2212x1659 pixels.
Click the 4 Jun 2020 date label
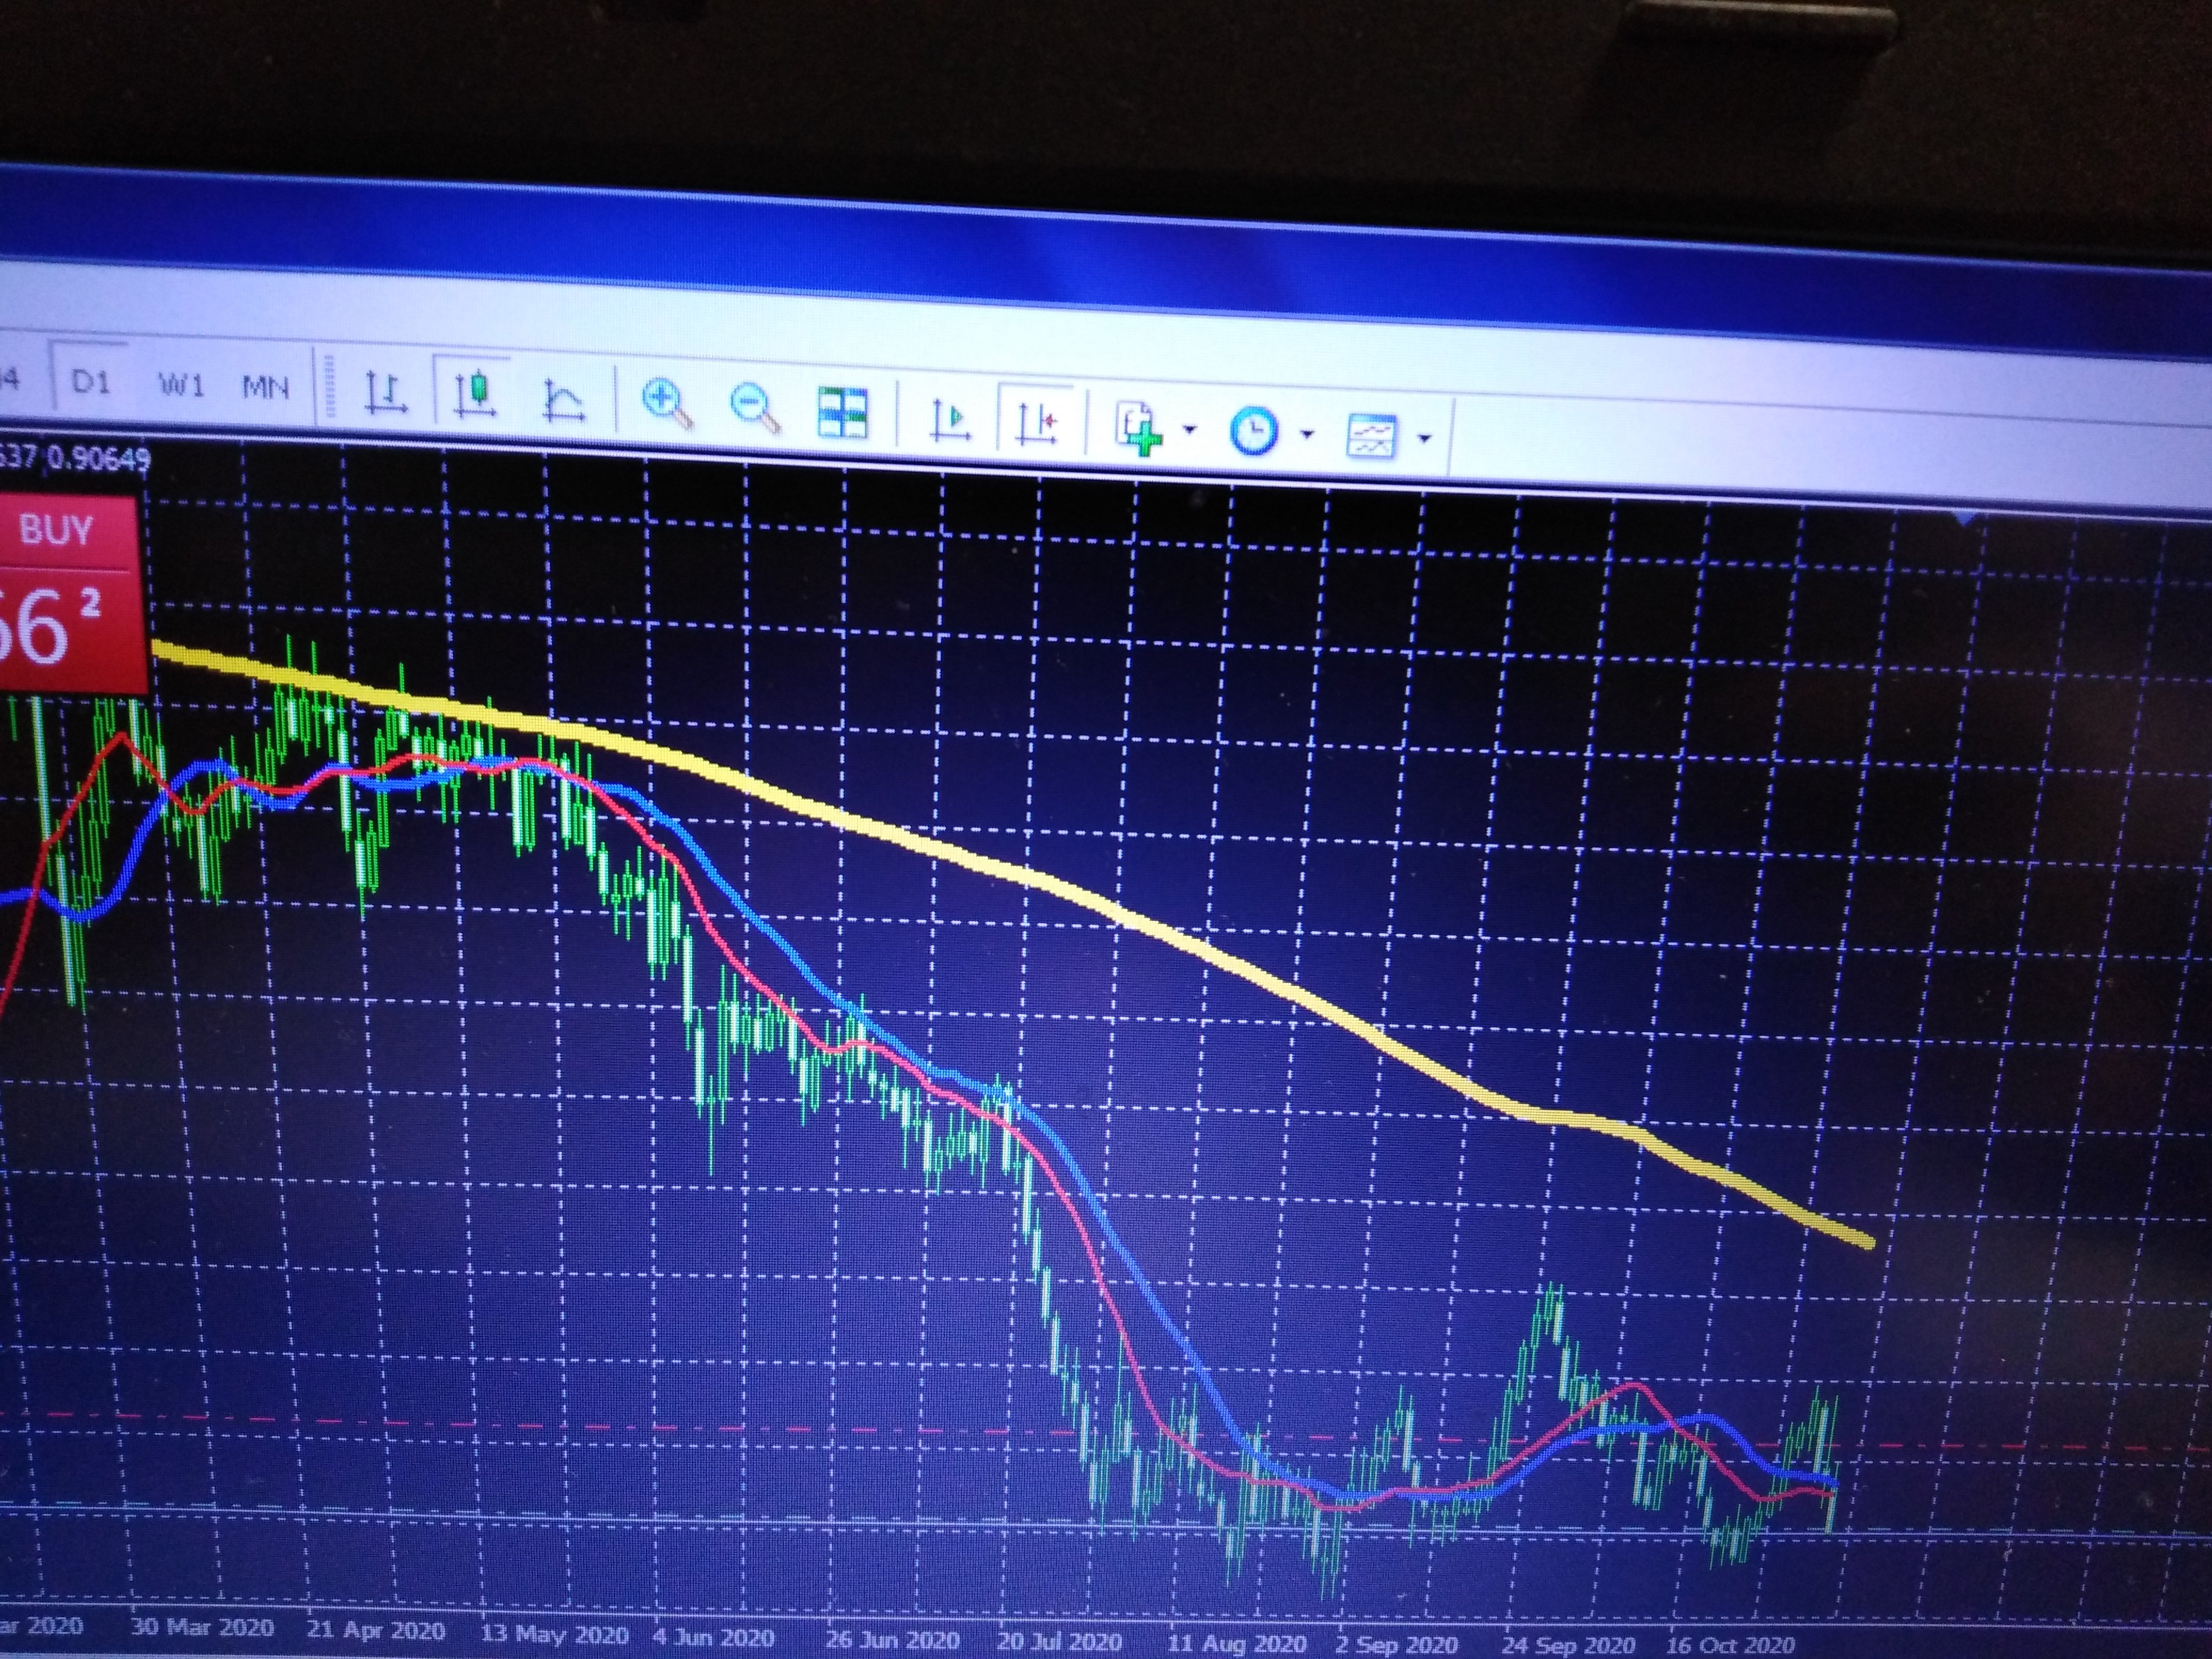[714, 1638]
